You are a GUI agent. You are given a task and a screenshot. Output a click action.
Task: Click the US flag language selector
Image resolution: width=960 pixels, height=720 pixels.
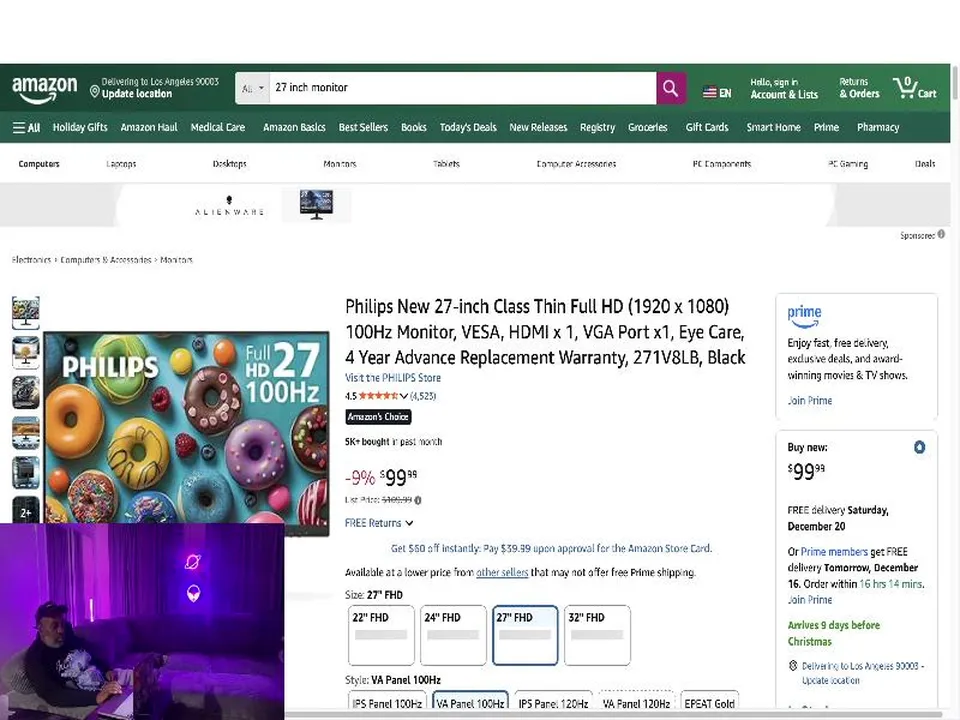click(717, 93)
